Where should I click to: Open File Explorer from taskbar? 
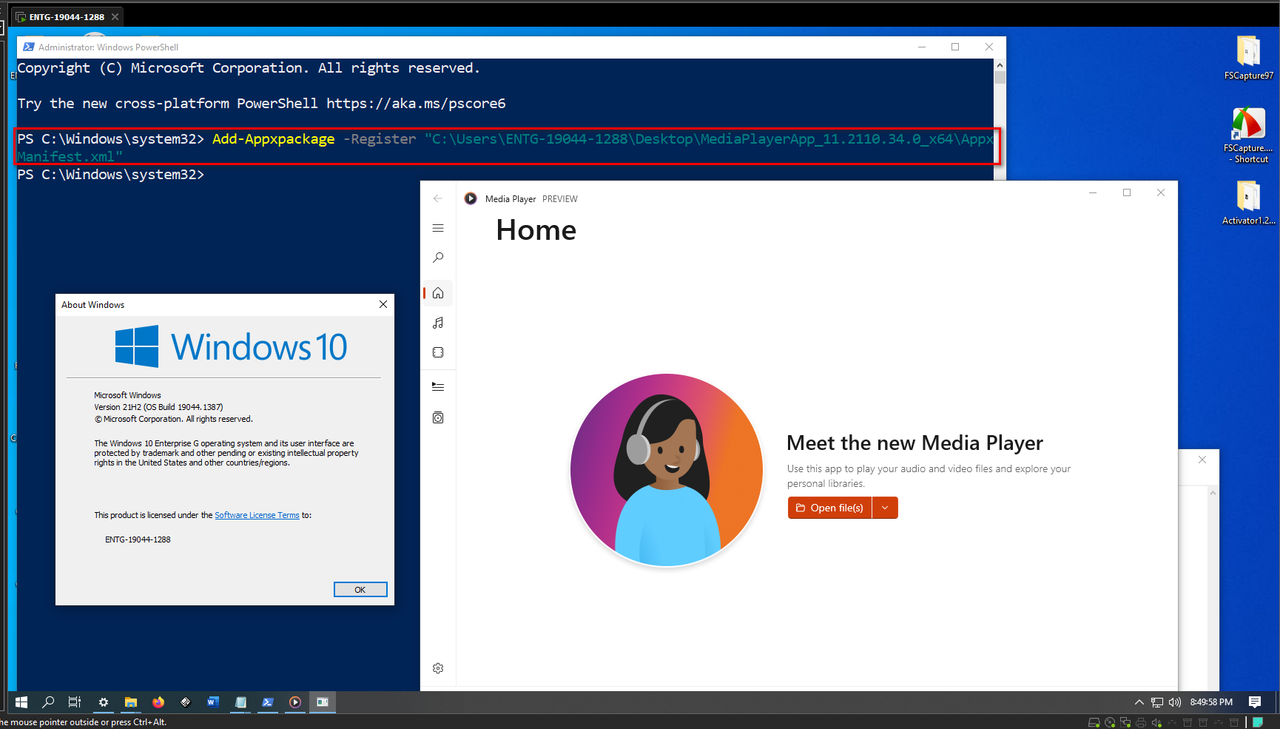coord(130,702)
